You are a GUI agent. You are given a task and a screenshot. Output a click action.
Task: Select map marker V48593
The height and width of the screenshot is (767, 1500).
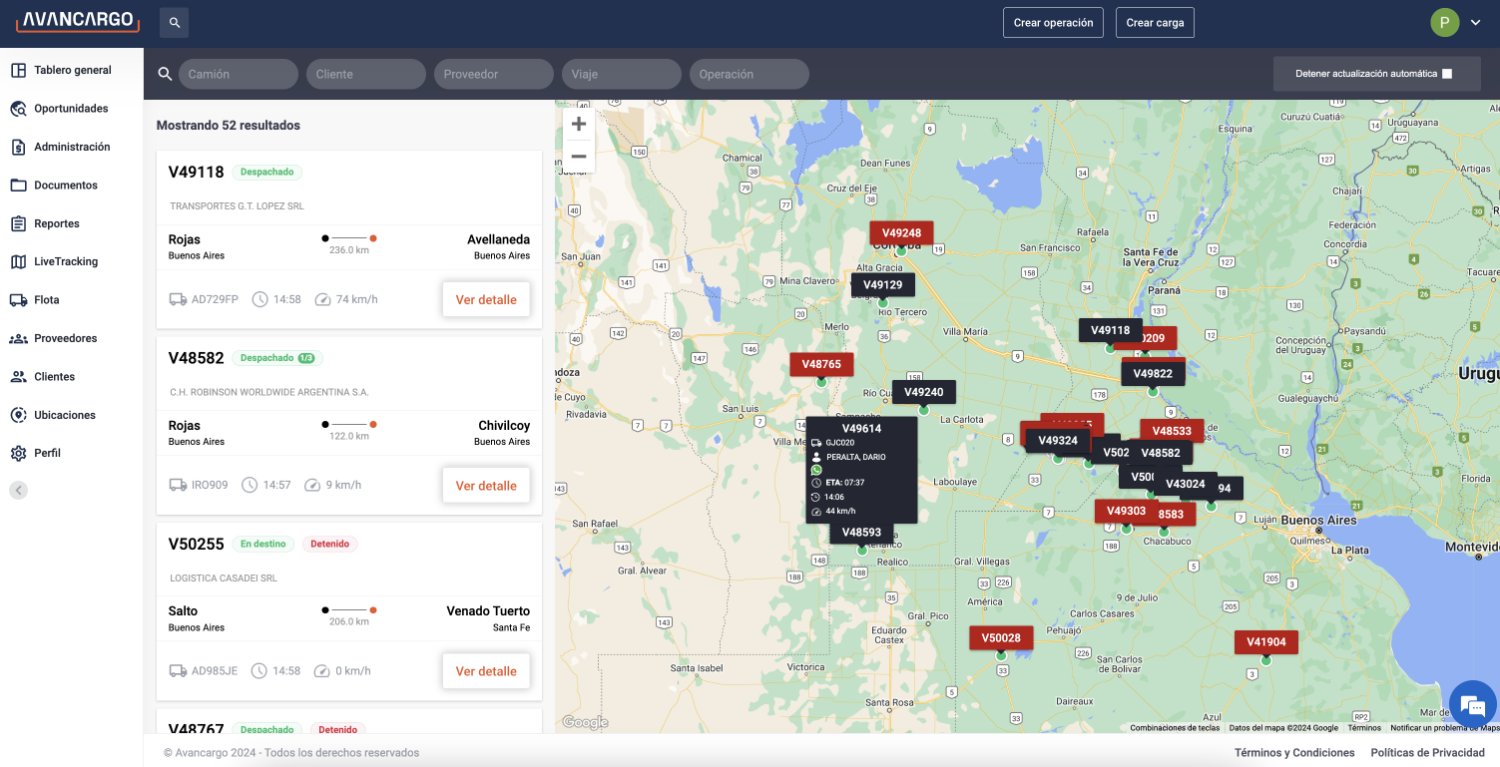point(862,532)
